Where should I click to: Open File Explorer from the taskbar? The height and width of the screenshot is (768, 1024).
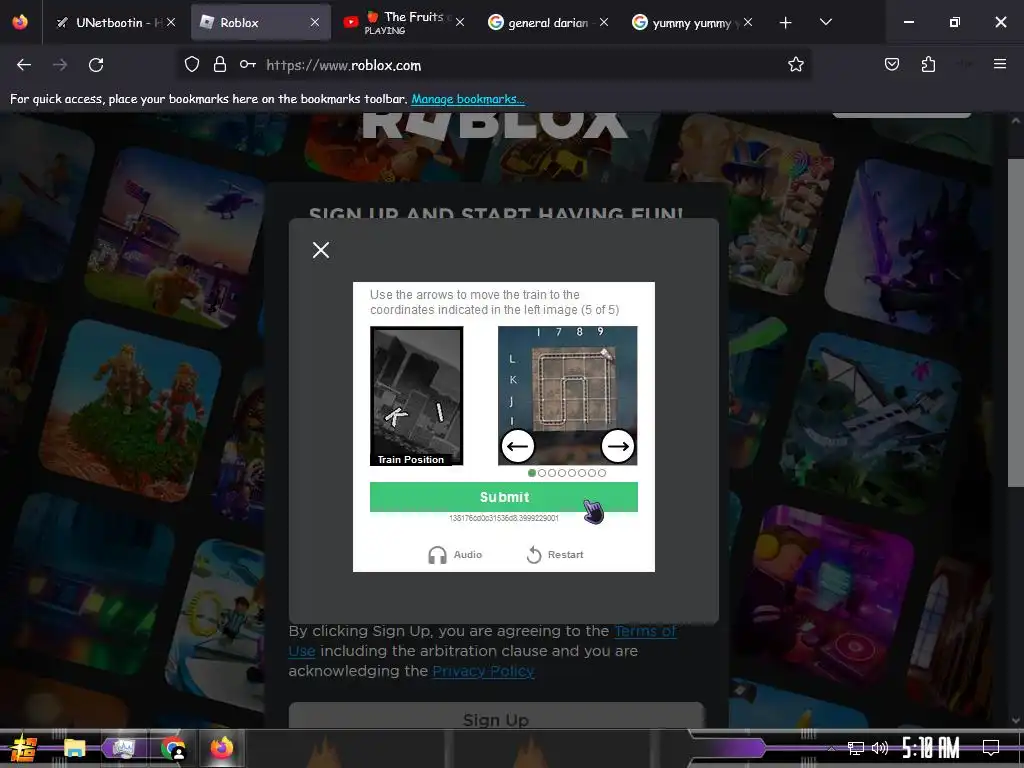[x=74, y=748]
